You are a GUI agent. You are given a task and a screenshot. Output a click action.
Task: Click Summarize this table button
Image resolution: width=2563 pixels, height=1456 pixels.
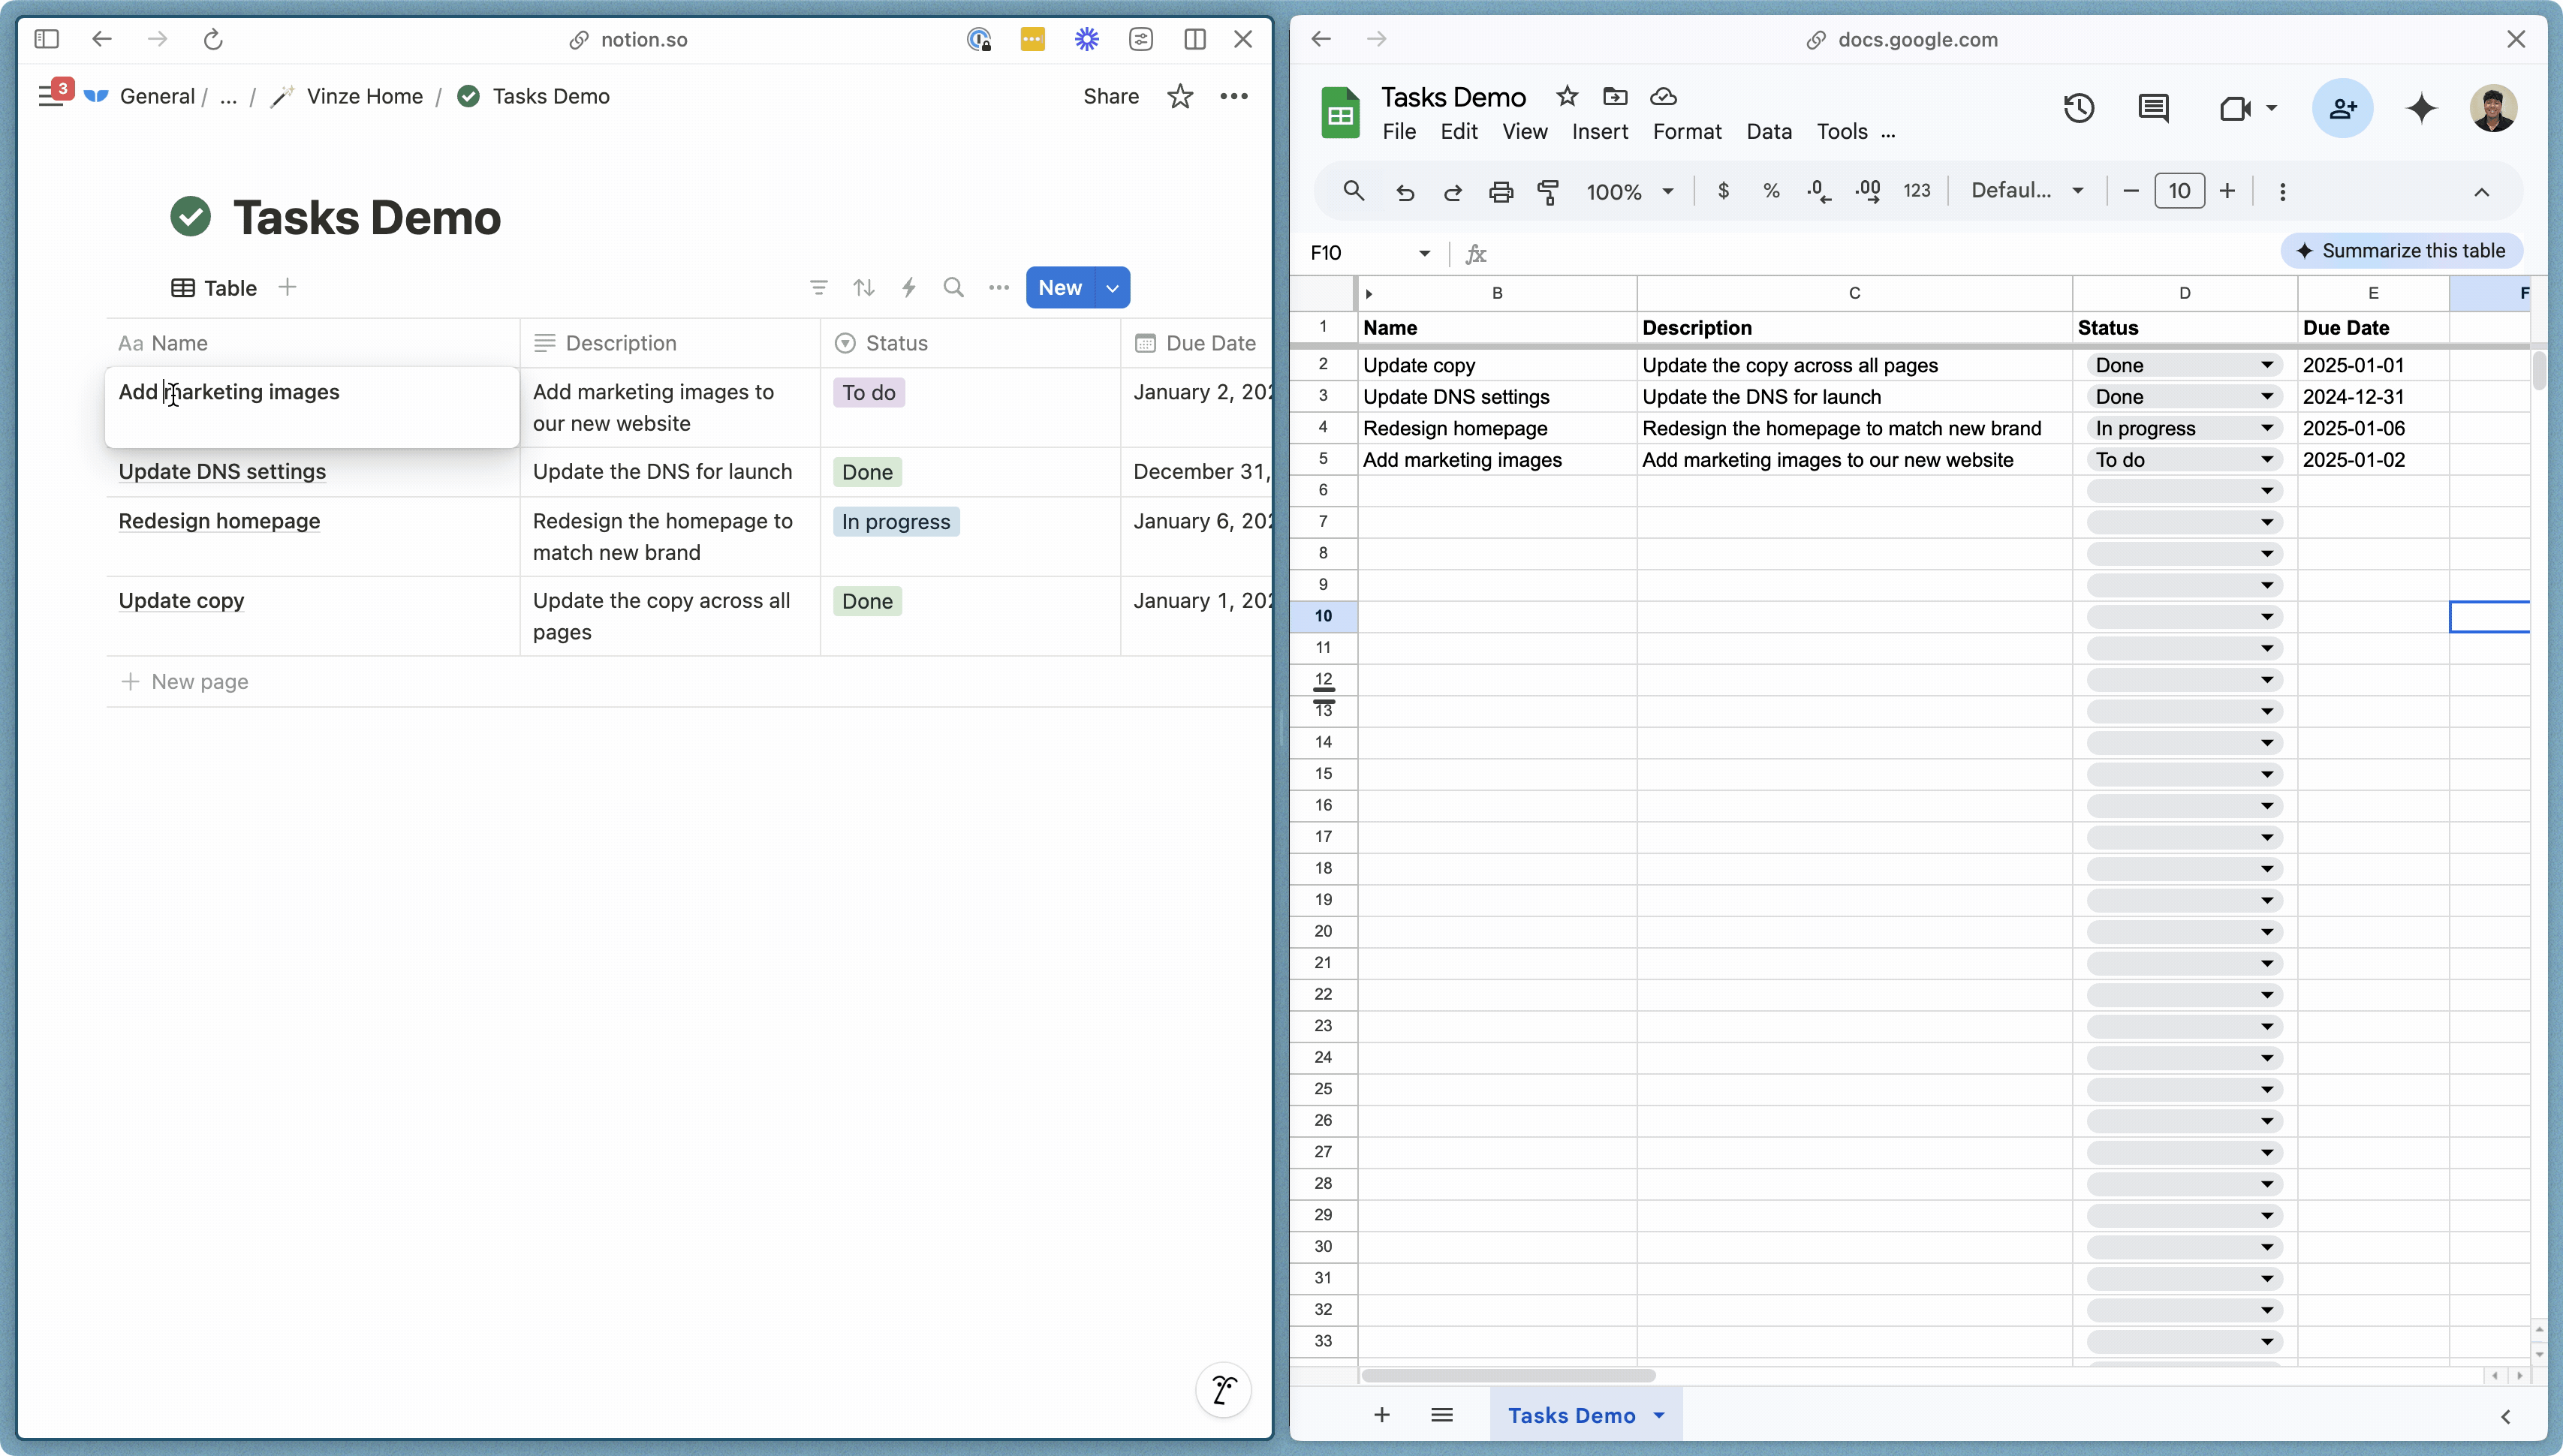[x=2401, y=251]
